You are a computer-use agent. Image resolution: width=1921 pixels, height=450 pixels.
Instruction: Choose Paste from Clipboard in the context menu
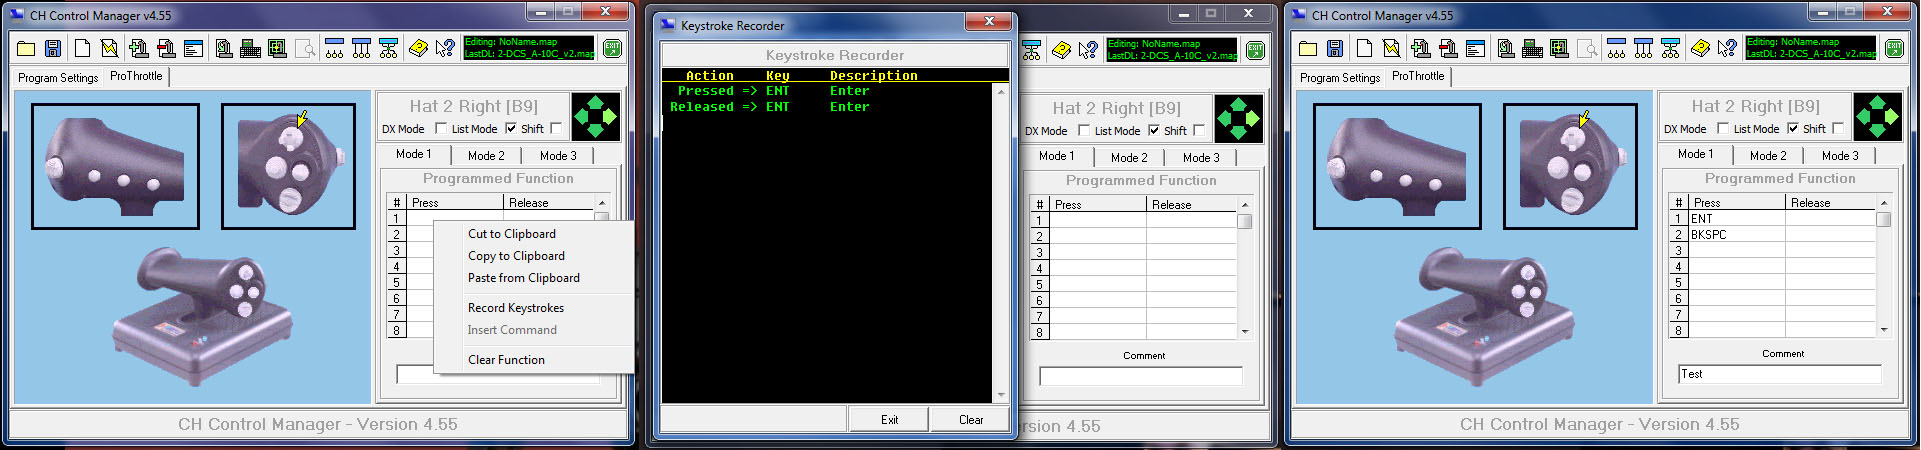pyautogui.click(x=534, y=278)
